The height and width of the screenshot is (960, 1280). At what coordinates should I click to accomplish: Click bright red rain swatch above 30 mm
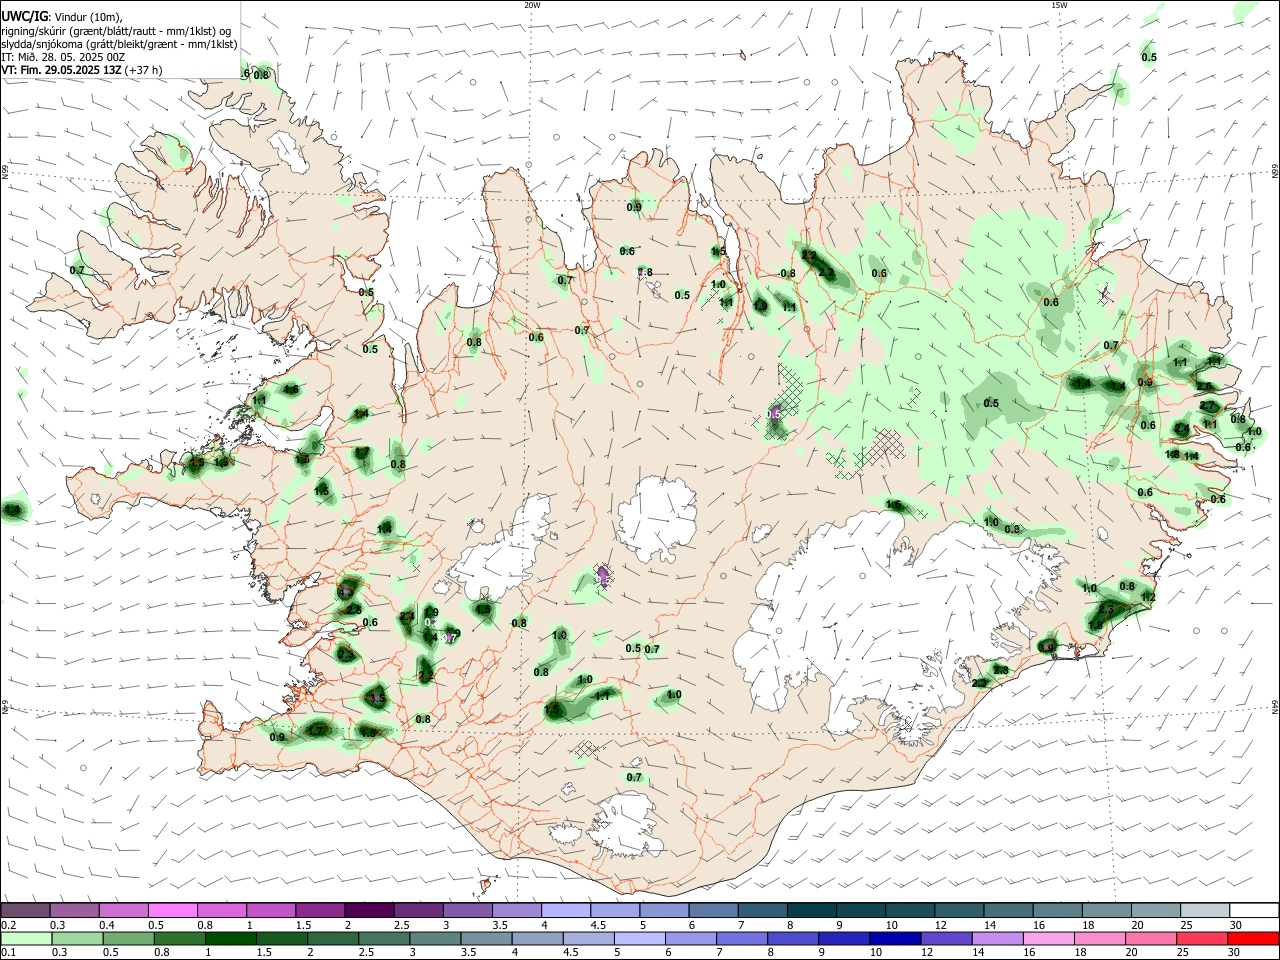1253,938
